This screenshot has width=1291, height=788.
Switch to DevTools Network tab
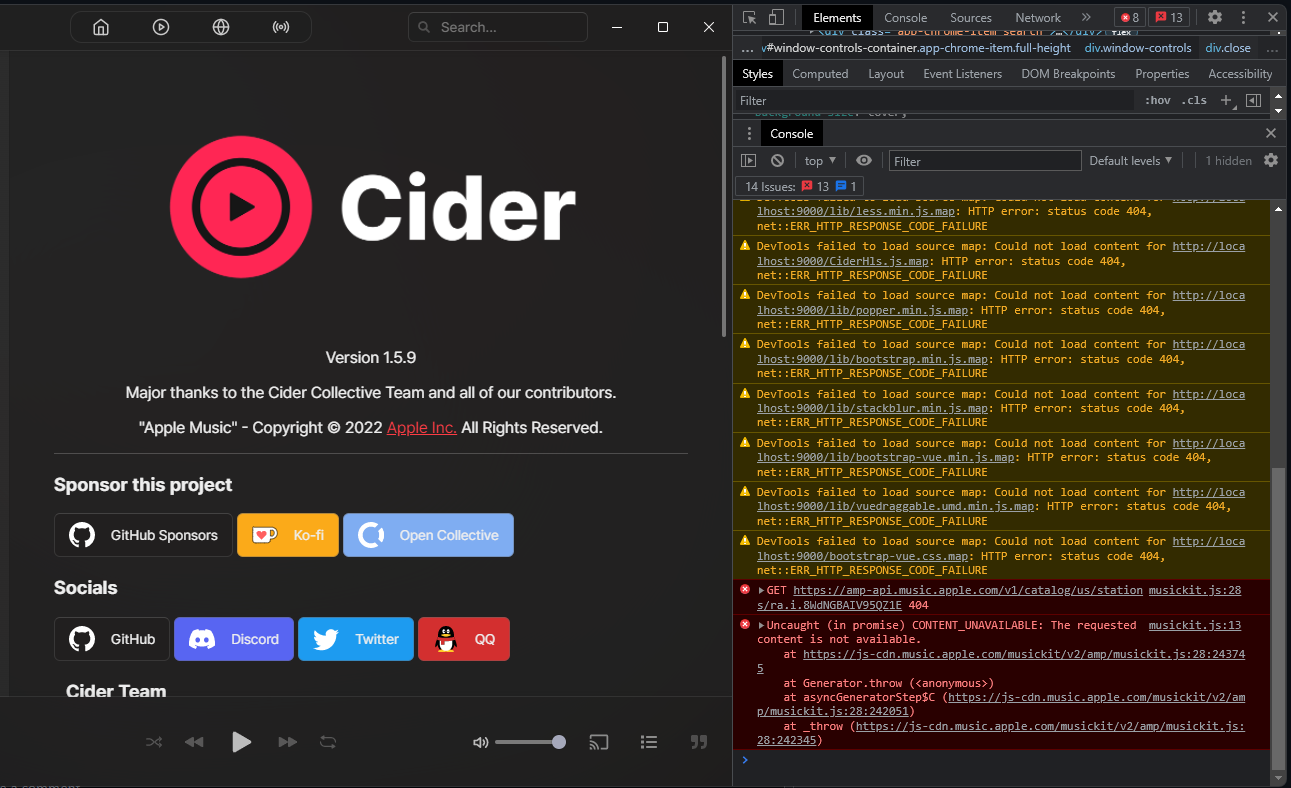point(1038,17)
